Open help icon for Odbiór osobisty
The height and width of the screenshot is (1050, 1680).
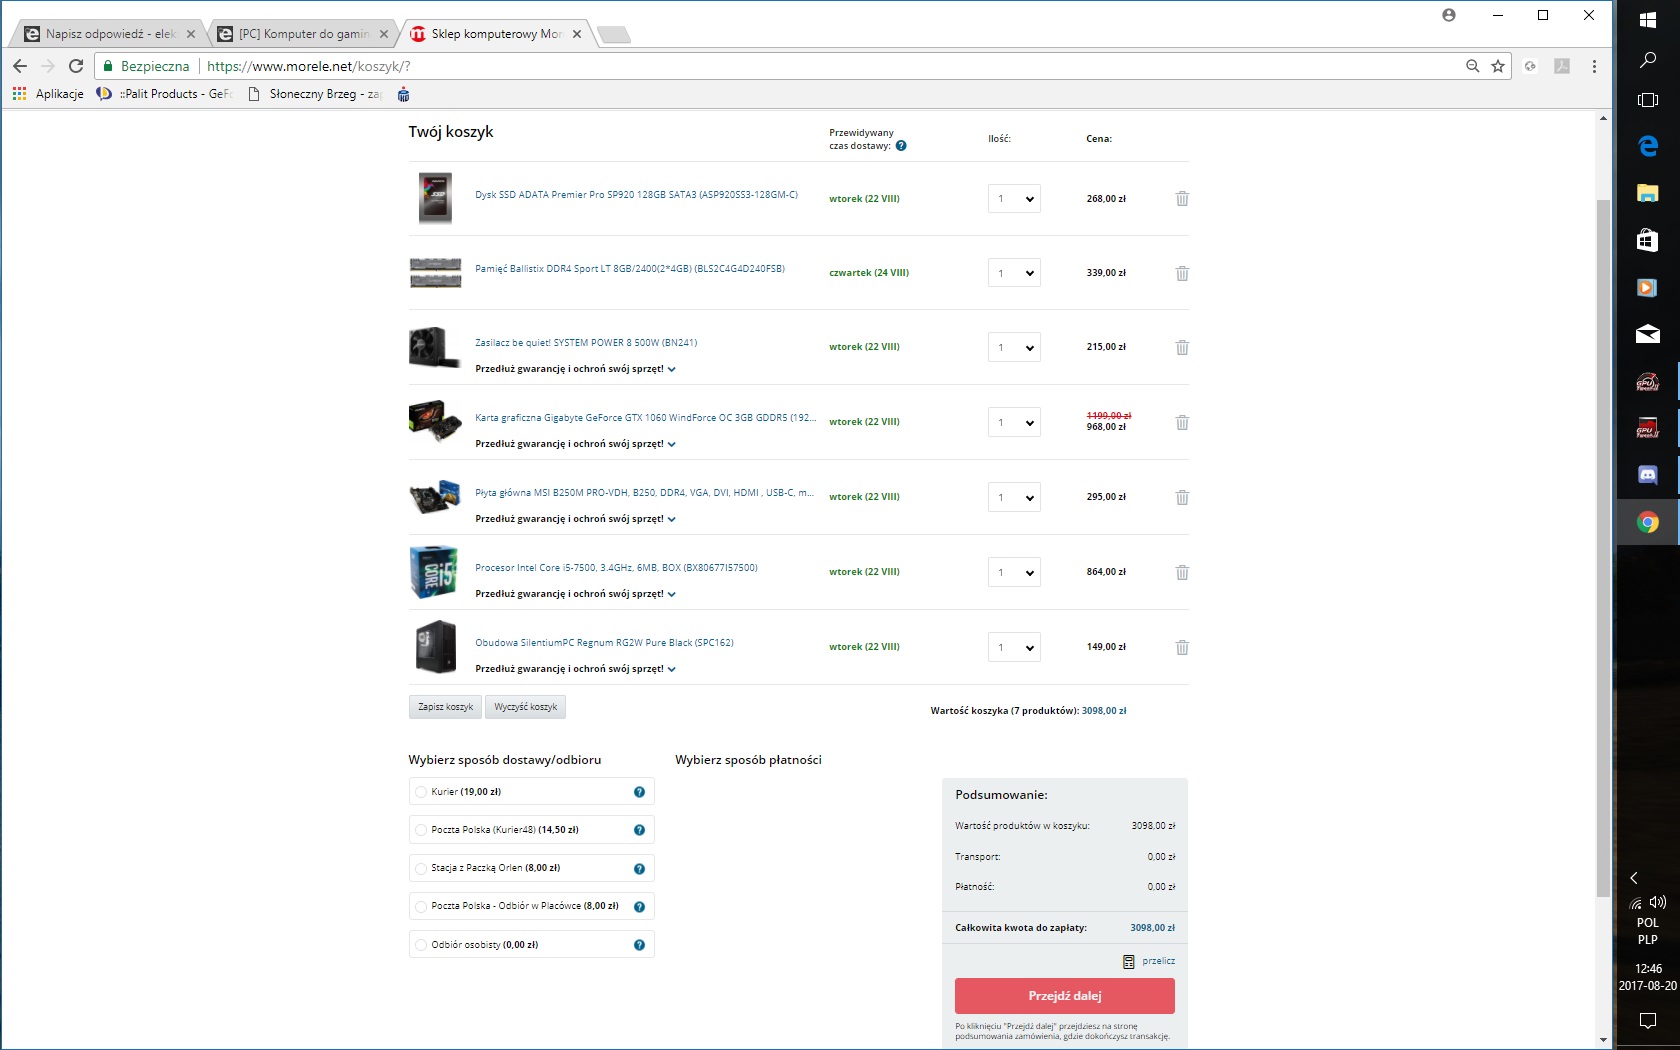(639, 945)
